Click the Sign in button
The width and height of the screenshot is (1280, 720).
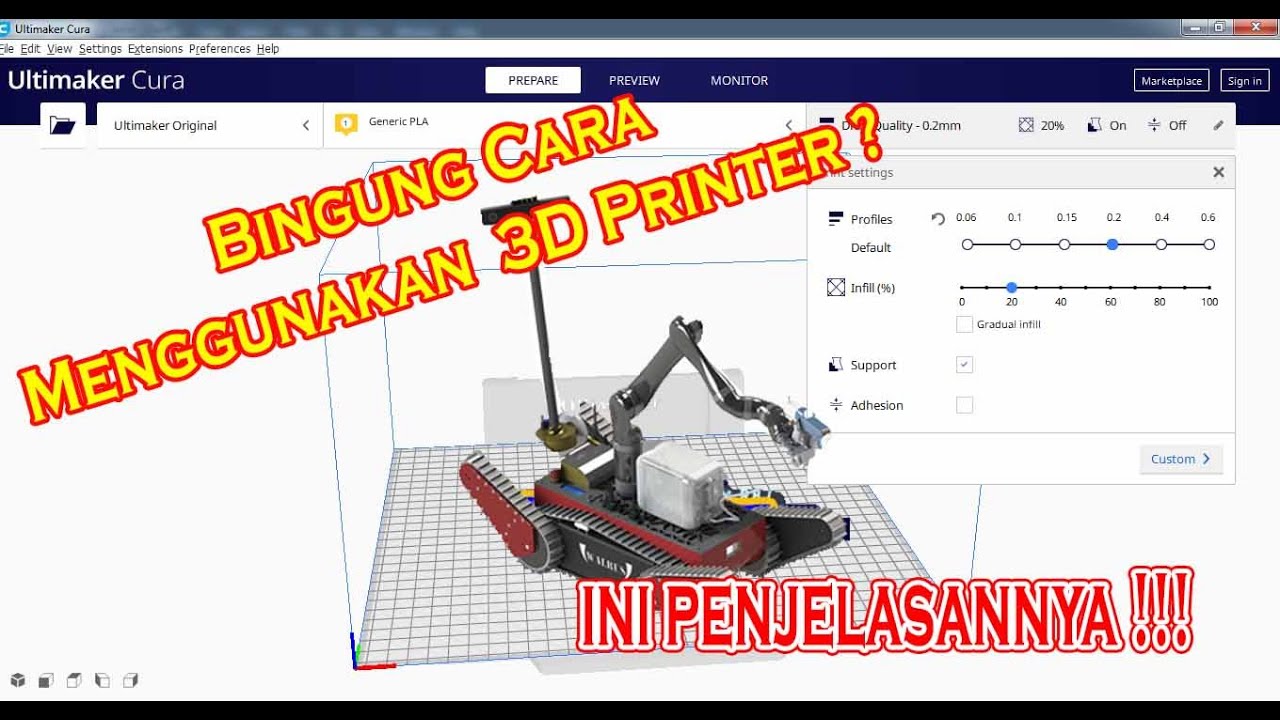tap(1245, 81)
